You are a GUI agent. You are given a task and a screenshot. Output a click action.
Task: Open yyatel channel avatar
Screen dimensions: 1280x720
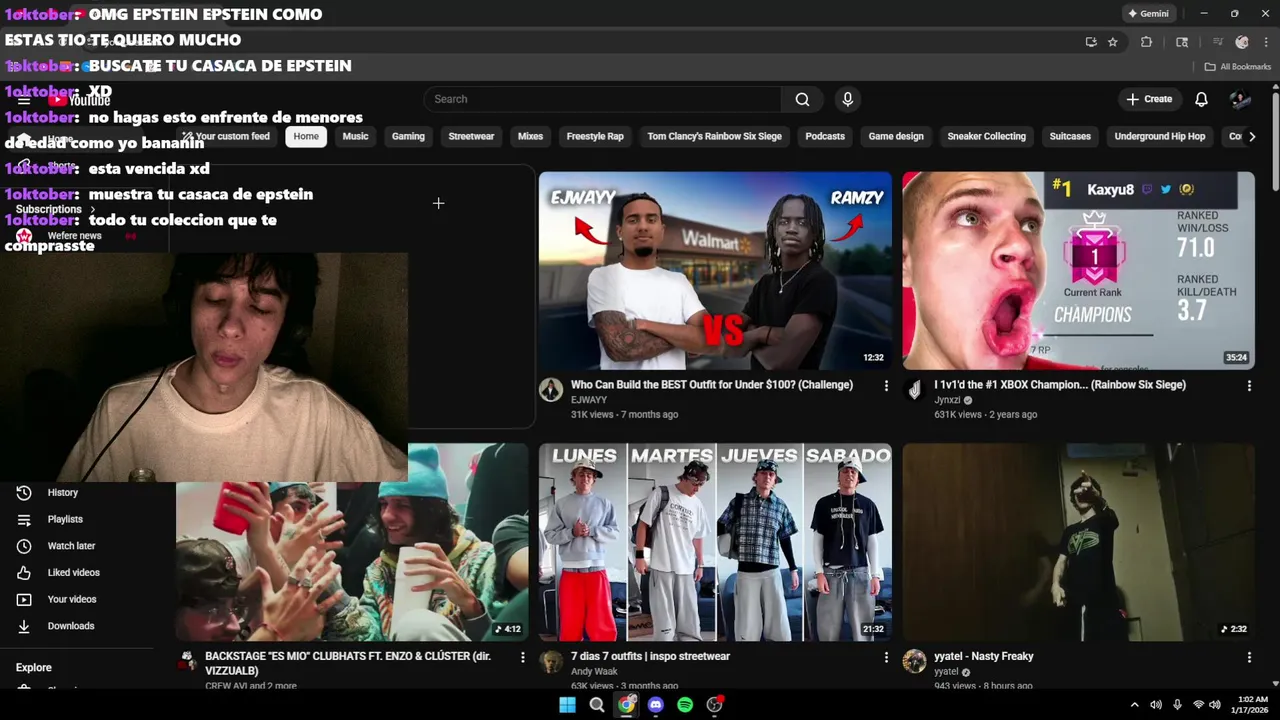[914, 662]
